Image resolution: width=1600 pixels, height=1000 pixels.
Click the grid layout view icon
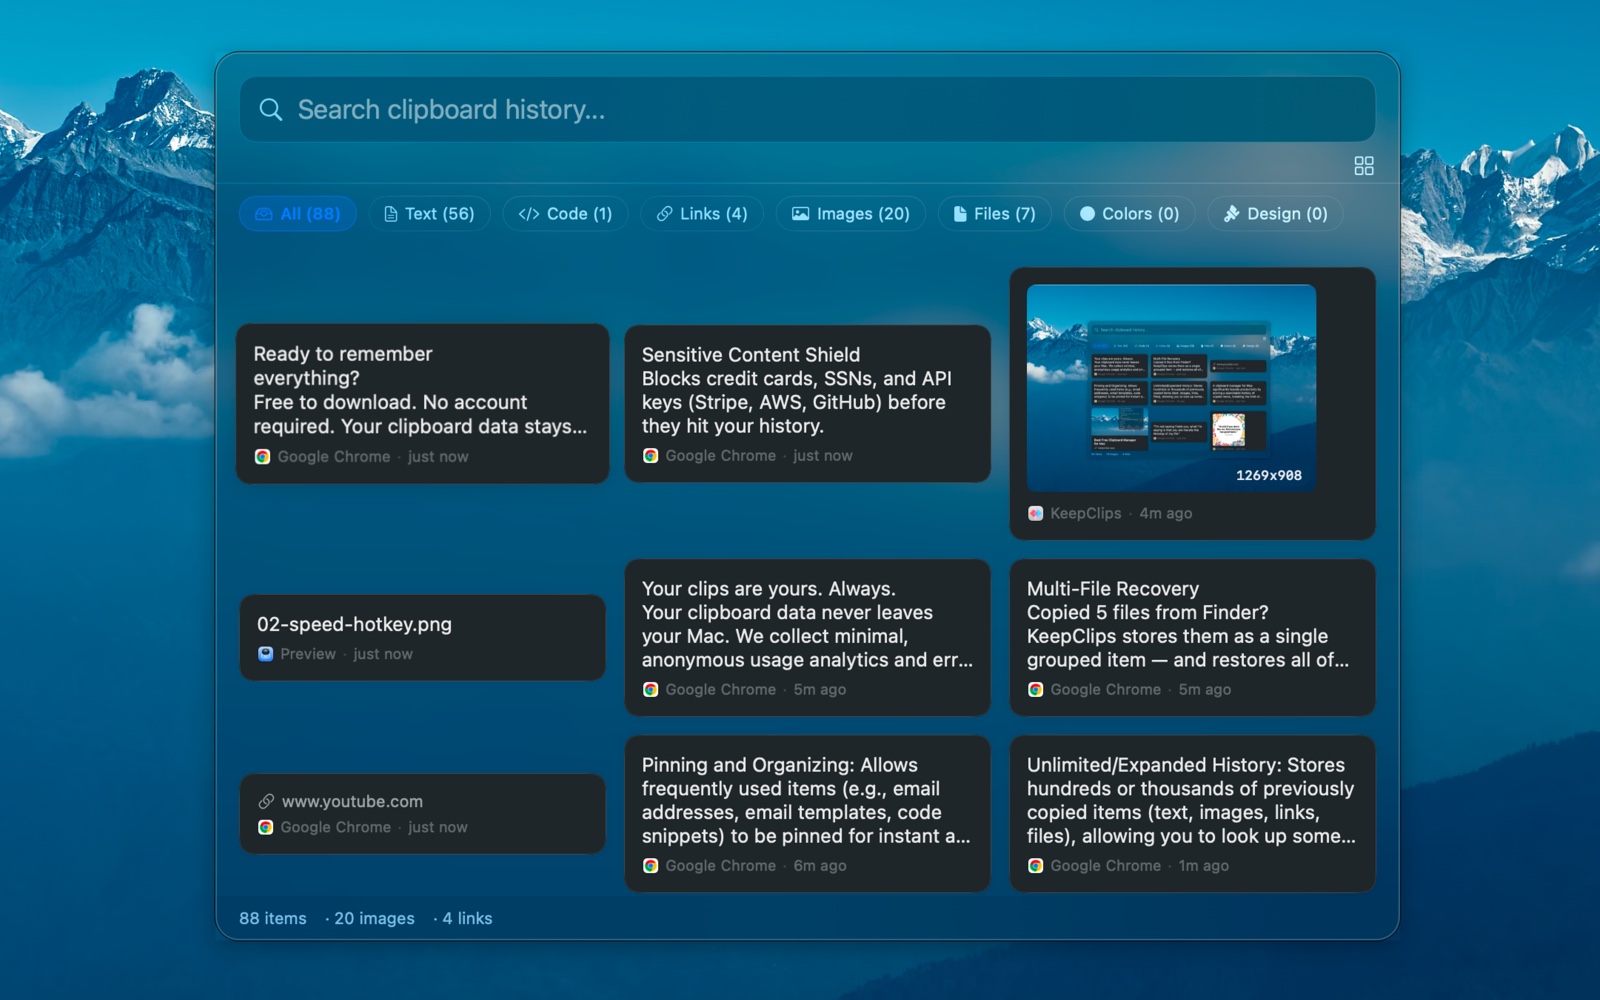(x=1364, y=166)
